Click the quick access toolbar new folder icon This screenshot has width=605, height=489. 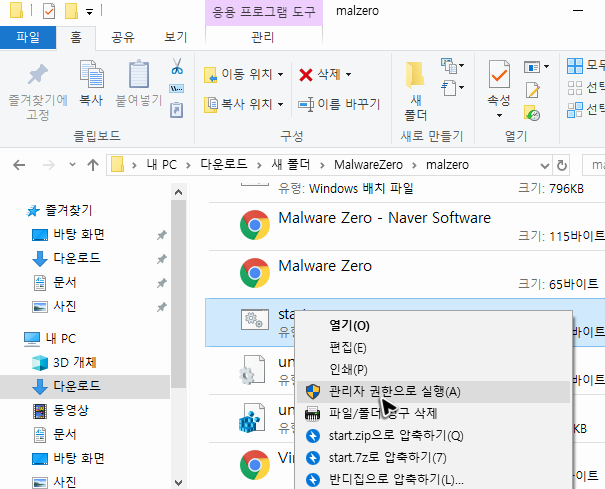tap(71, 11)
